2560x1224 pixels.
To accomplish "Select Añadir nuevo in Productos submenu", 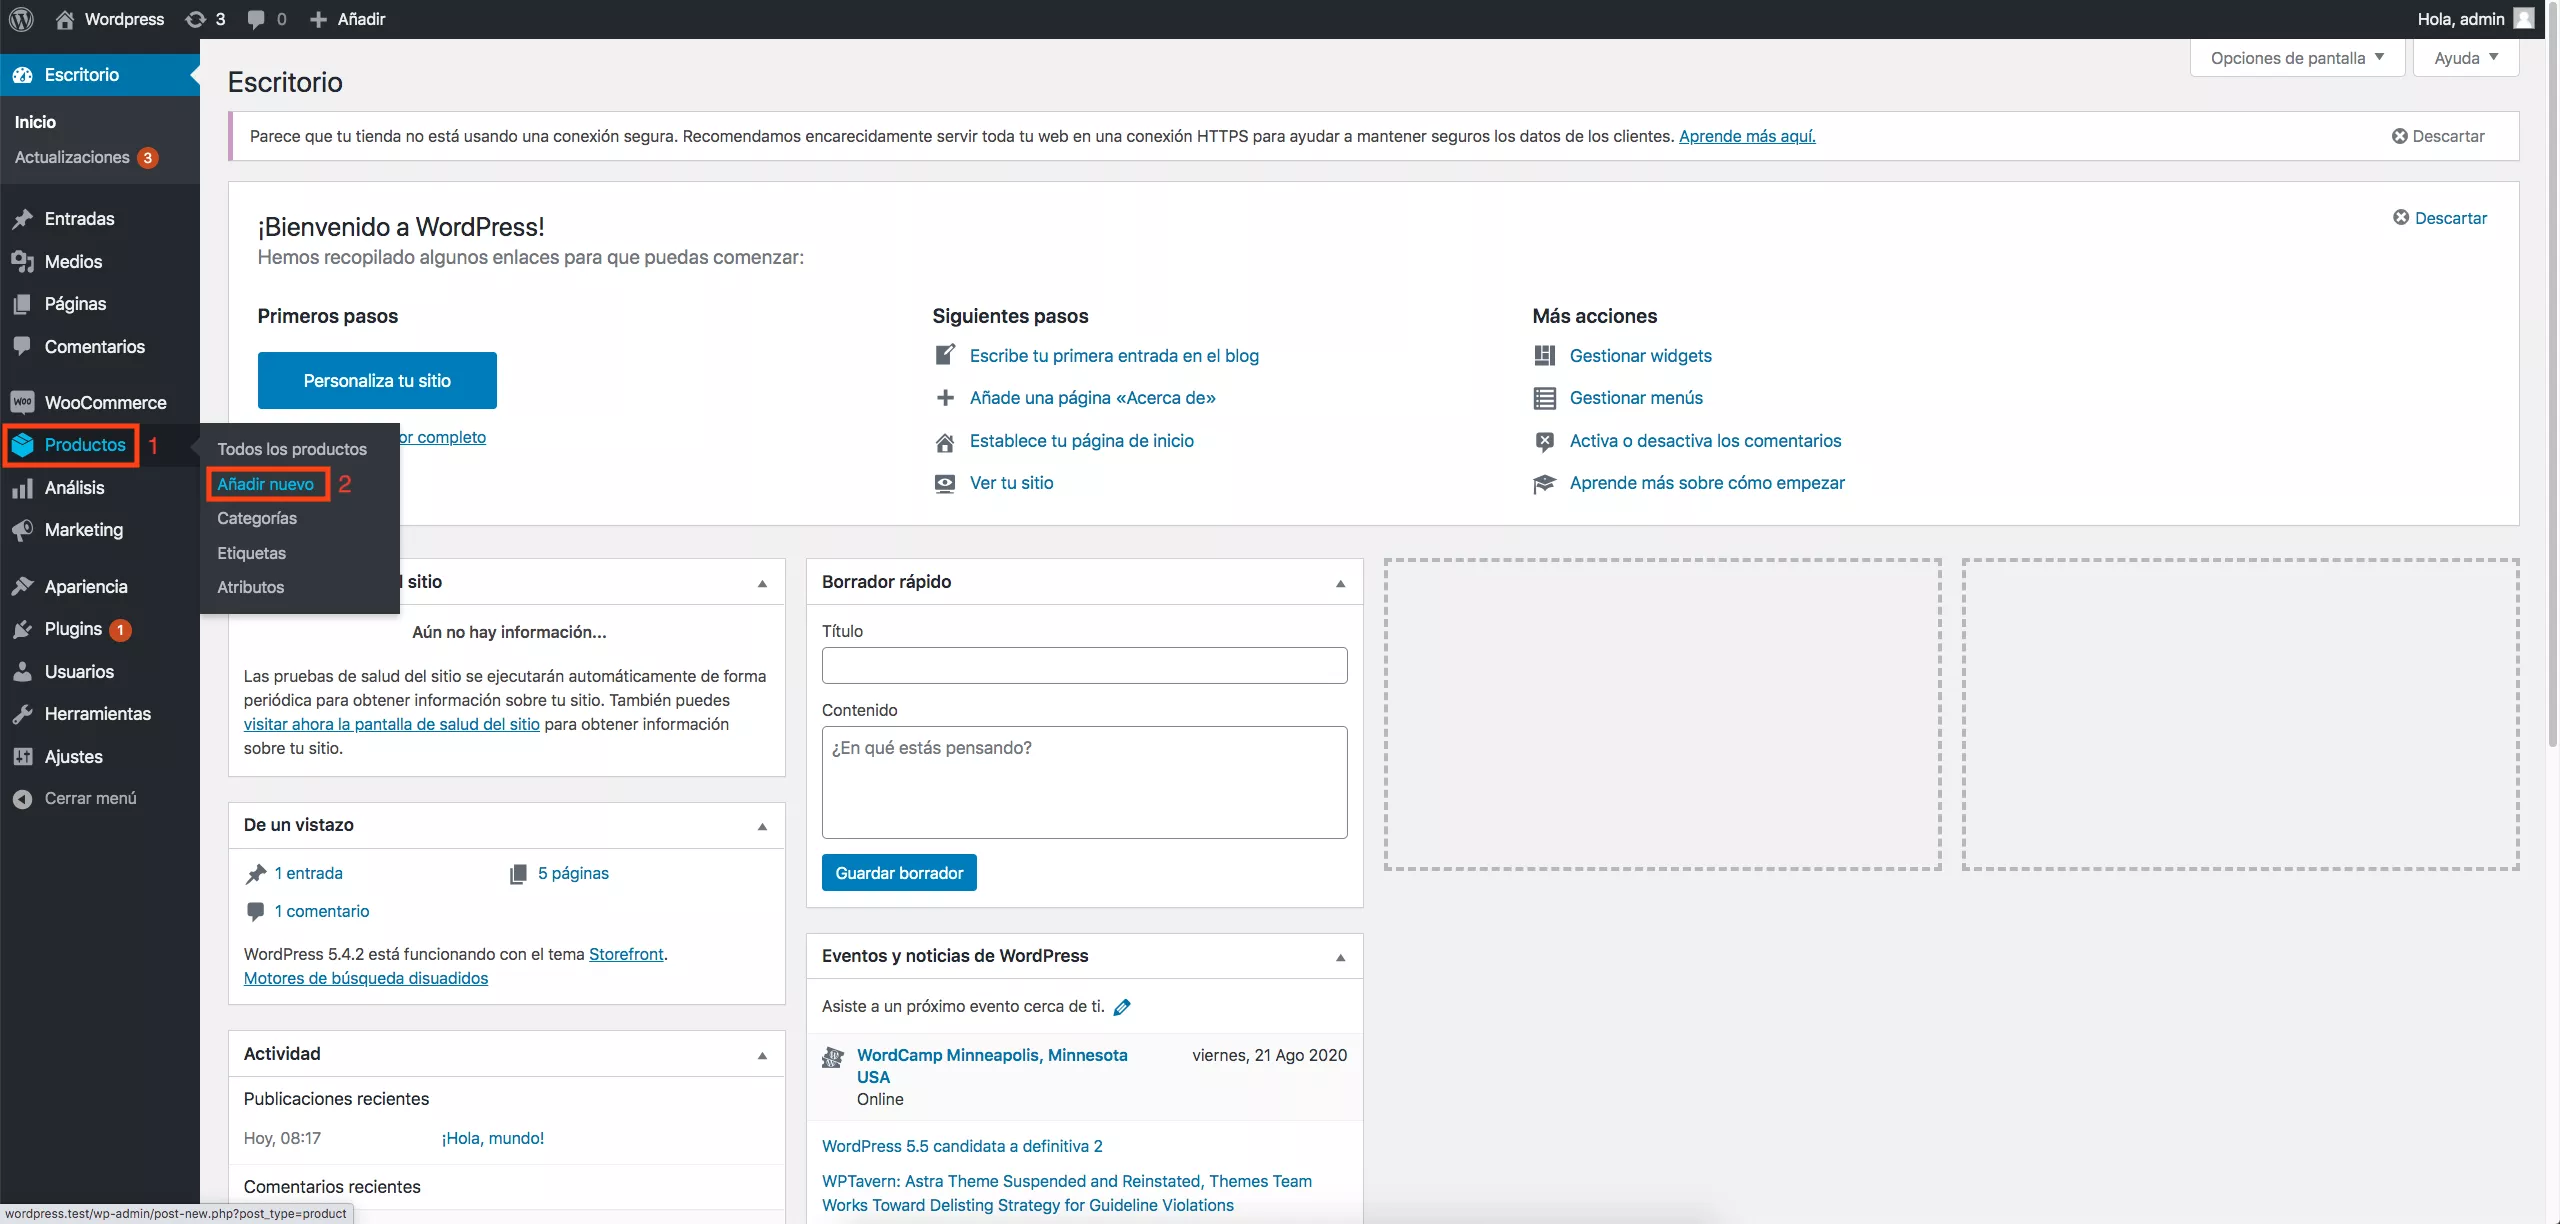I will point(266,484).
